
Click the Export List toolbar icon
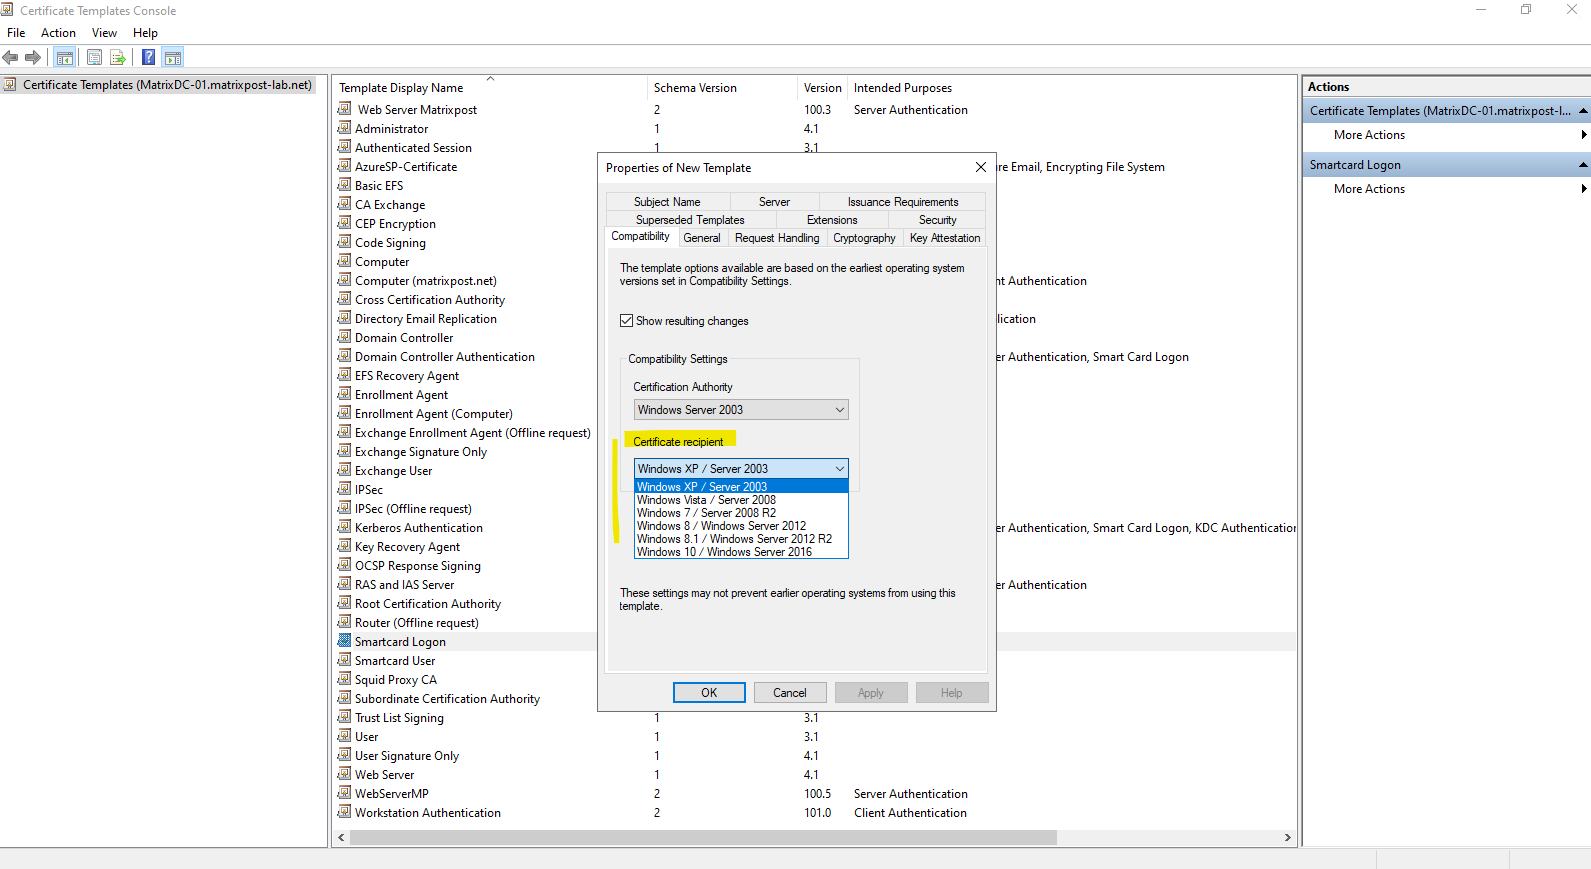pos(118,58)
